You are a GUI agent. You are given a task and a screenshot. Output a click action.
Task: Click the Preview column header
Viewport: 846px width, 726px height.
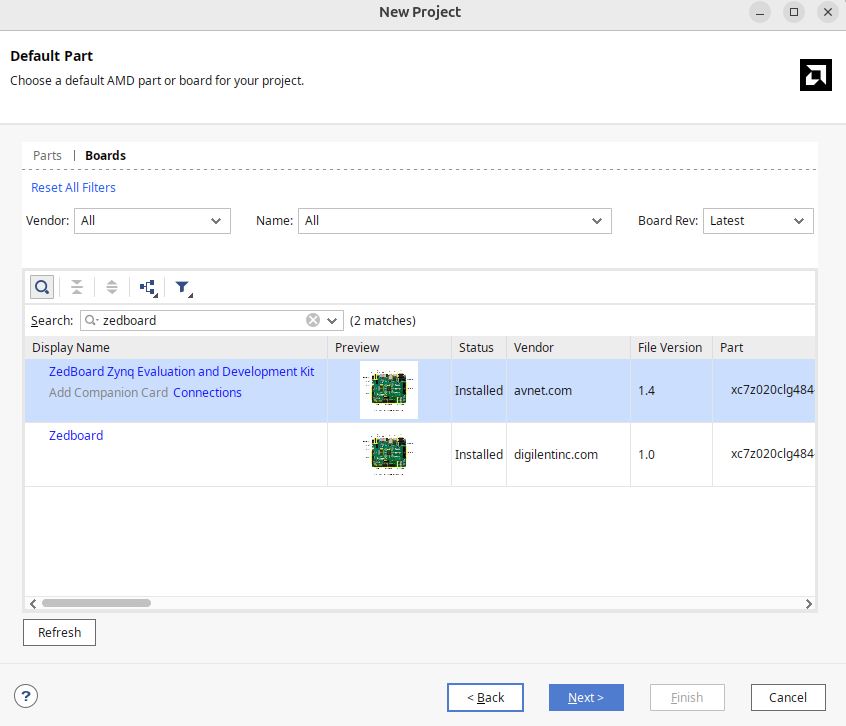pos(389,347)
